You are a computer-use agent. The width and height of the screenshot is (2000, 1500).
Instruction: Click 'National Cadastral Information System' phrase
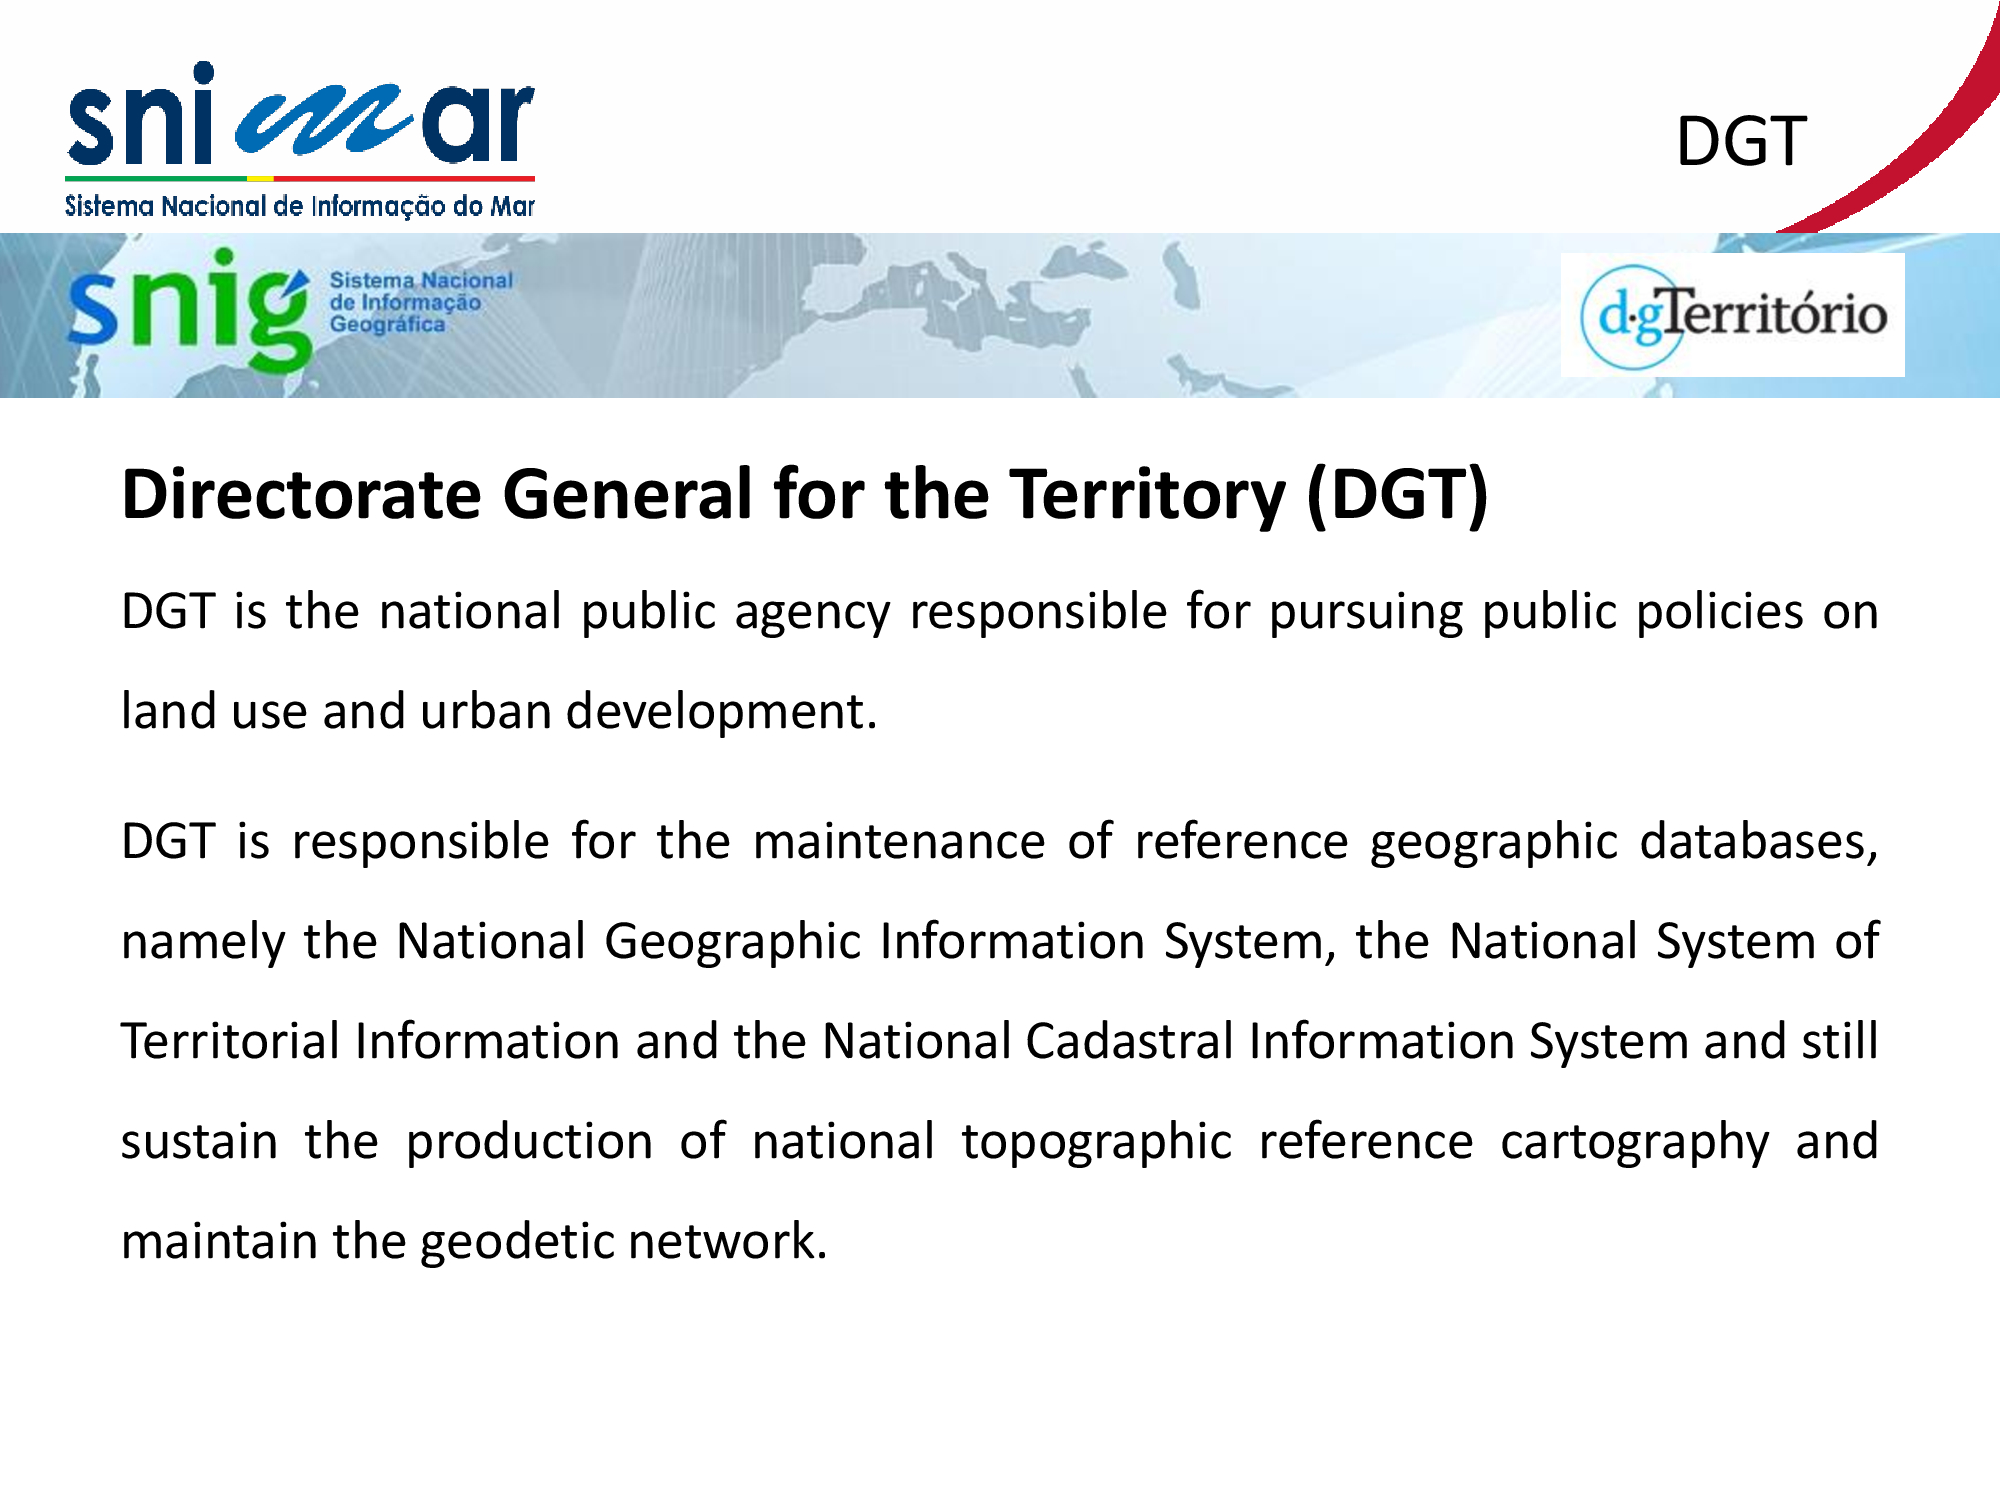tap(1254, 1041)
